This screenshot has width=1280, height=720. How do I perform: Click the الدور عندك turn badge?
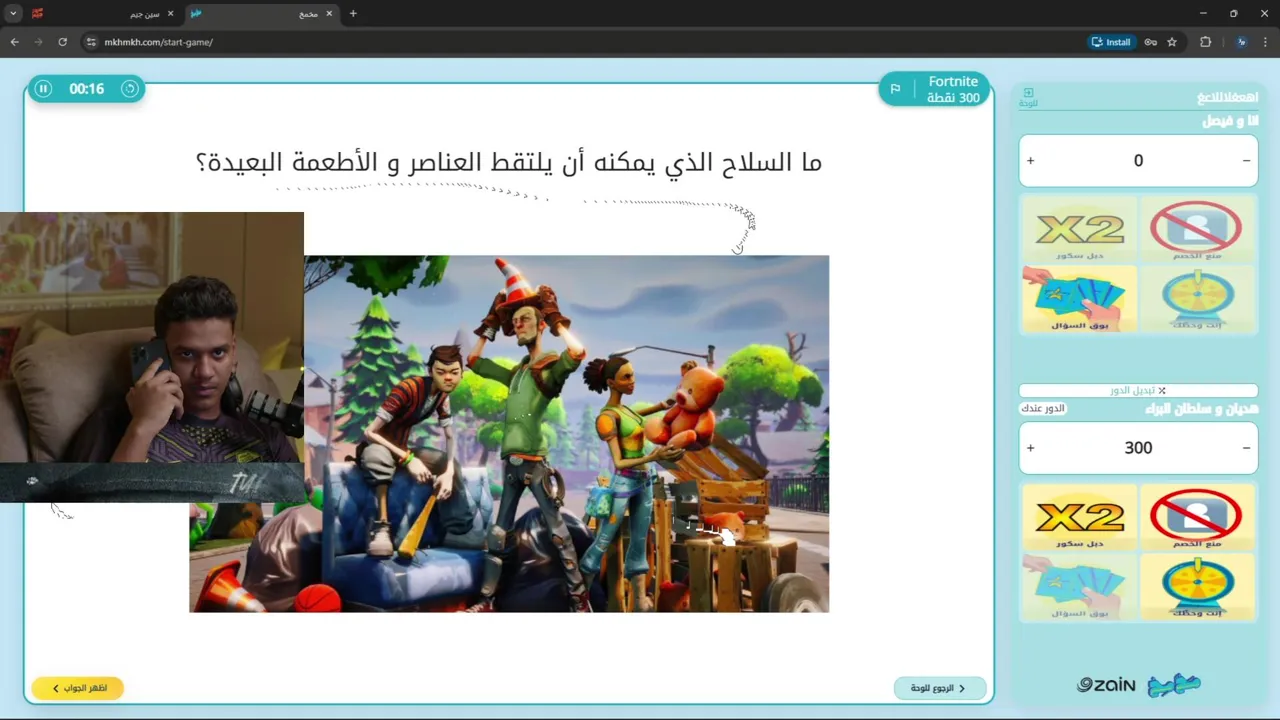point(1043,409)
